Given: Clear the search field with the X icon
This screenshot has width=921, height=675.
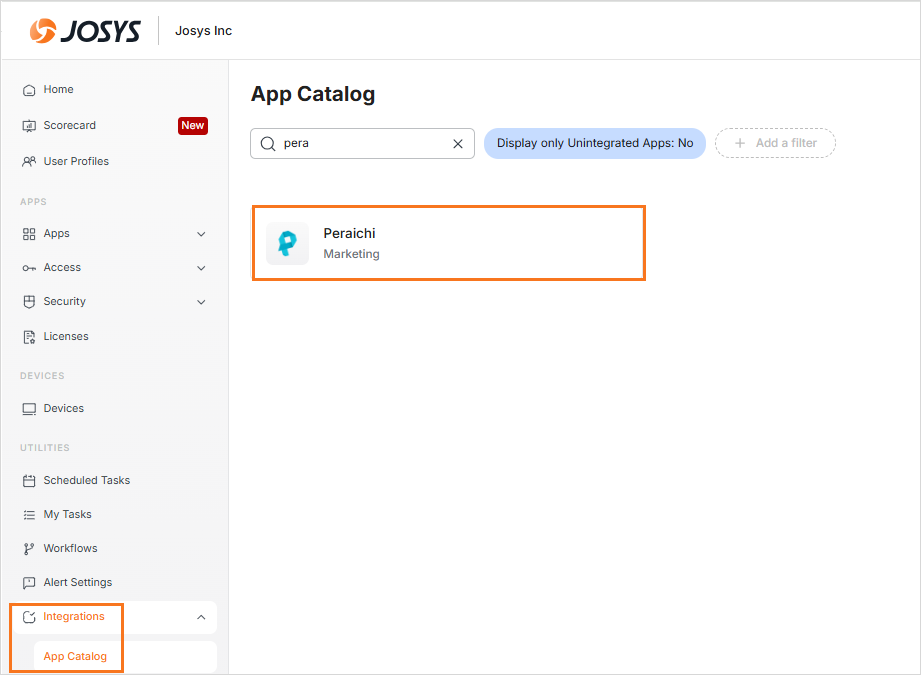Looking at the screenshot, I should click(x=458, y=144).
